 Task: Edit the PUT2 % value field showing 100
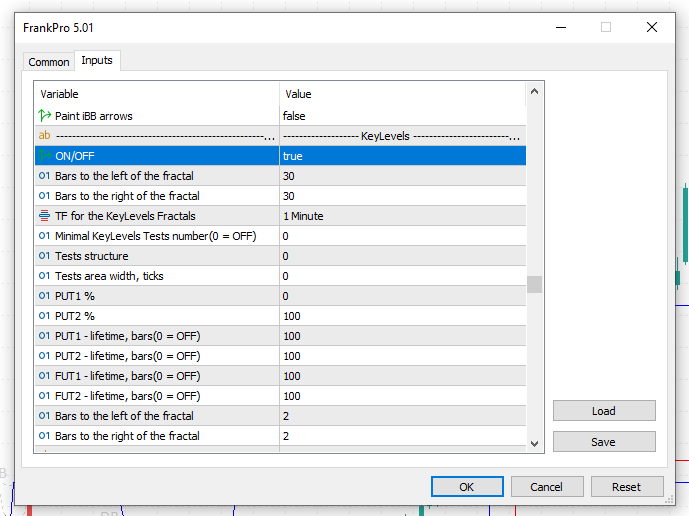tap(401, 316)
